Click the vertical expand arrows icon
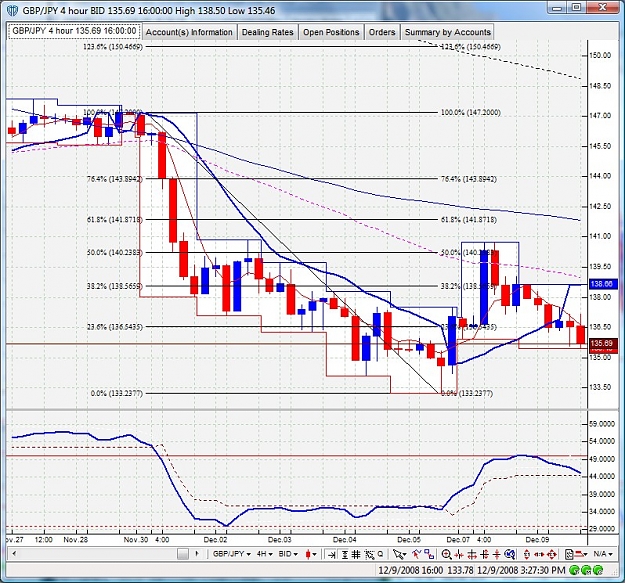Image resolution: width=625 pixels, height=583 pixels. coord(484,554)
